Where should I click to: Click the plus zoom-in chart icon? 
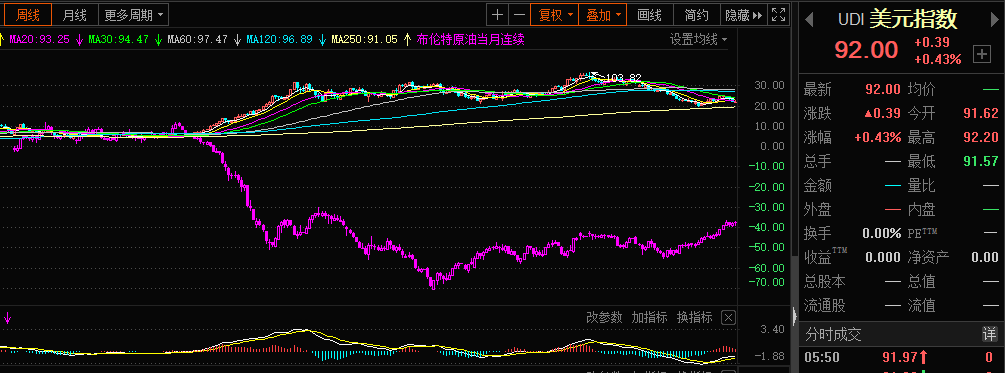pyautogui.click(x=497, y=15)
